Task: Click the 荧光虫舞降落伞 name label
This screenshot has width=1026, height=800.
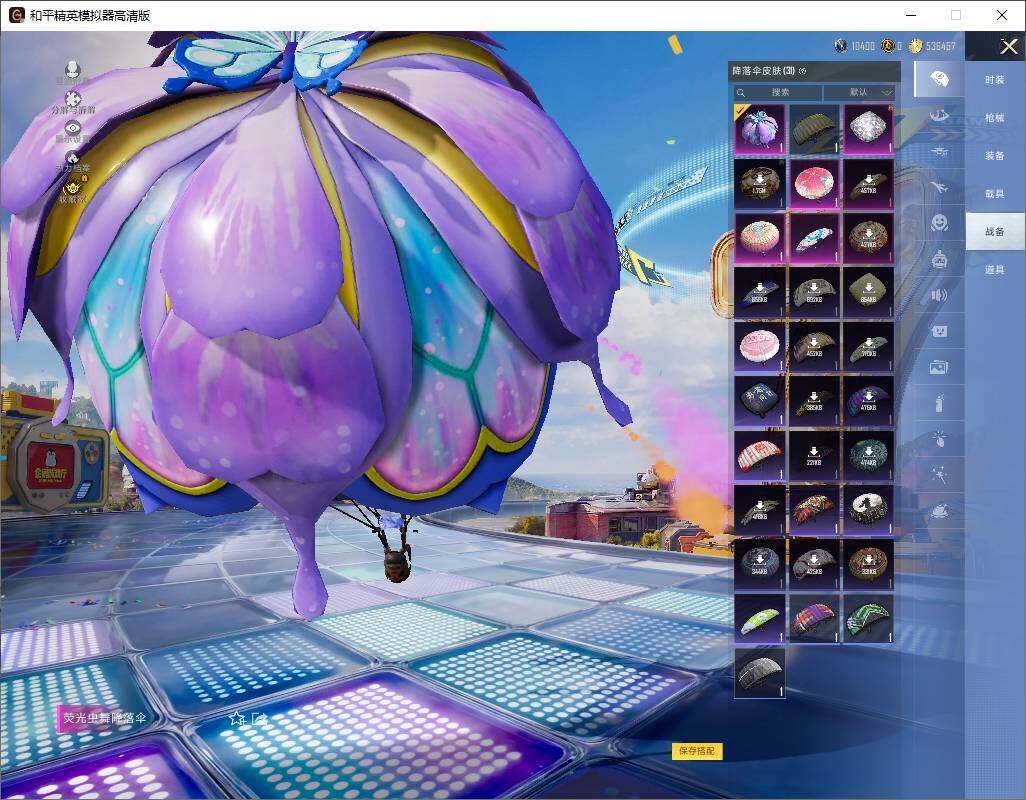Action: point(105,718)
